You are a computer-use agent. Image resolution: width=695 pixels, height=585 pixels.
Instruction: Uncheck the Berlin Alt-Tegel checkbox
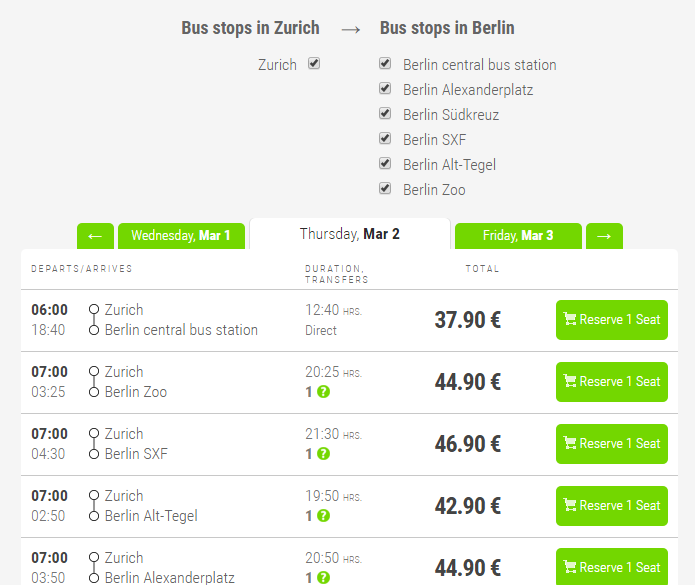[385, 164]
